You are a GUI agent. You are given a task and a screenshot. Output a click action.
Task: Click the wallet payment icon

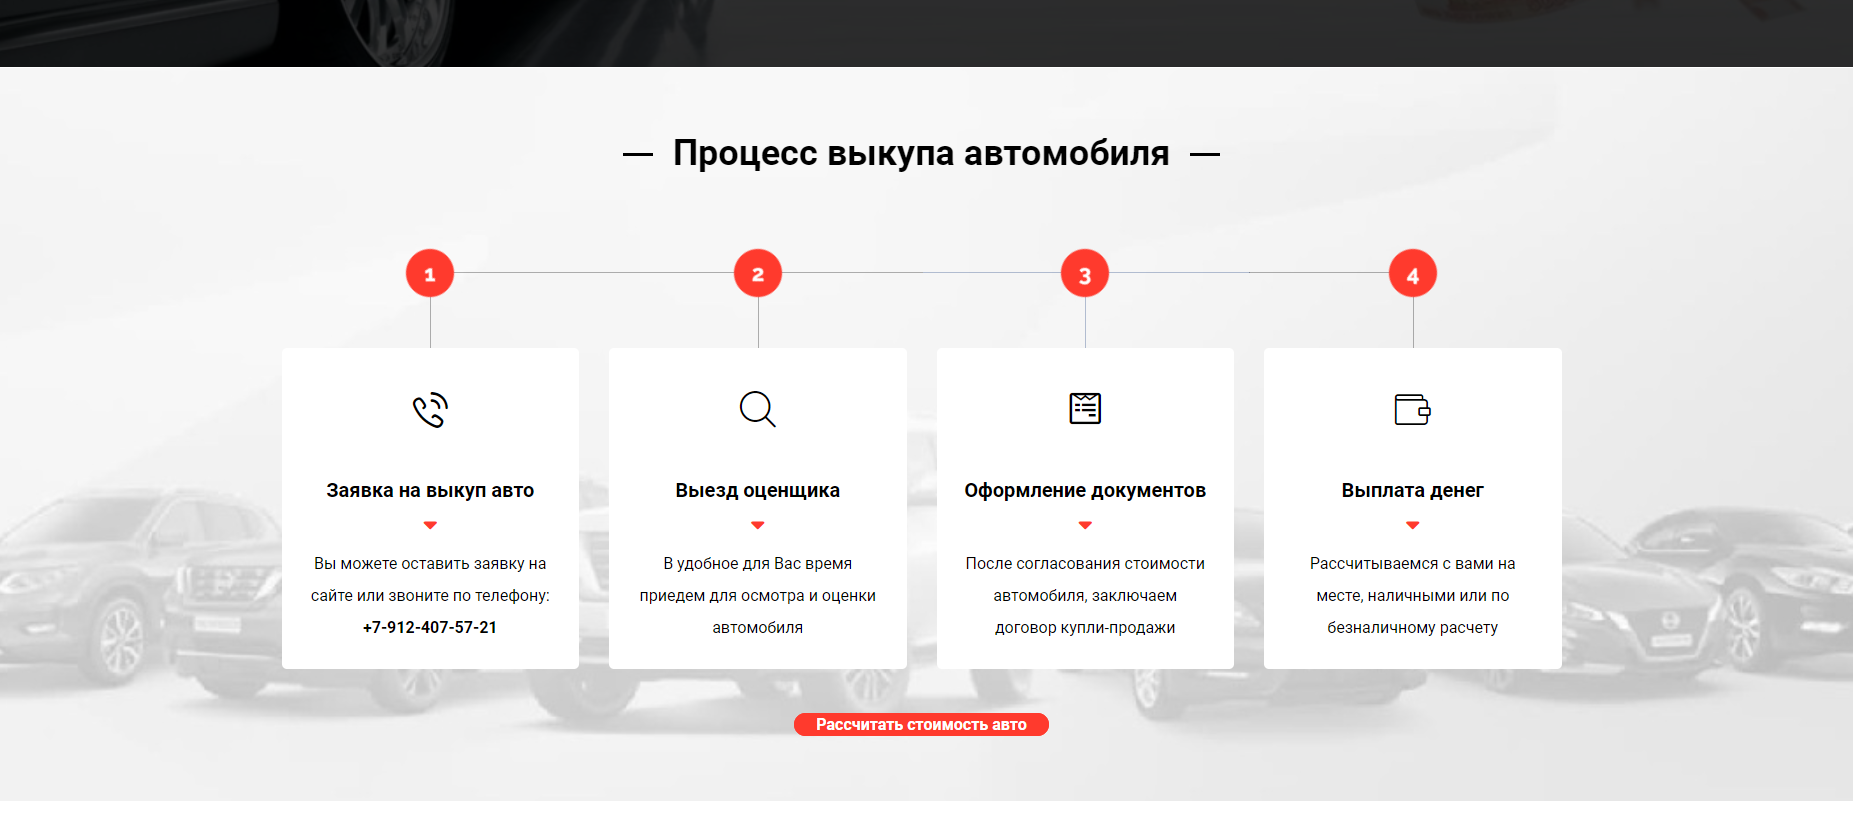(x=1412, y=409)
